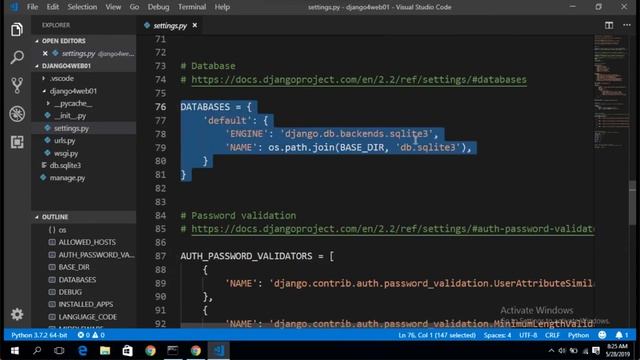Click the editor vertical scrollbar
This screenshot has height=360, width=640.
point(633,202)
